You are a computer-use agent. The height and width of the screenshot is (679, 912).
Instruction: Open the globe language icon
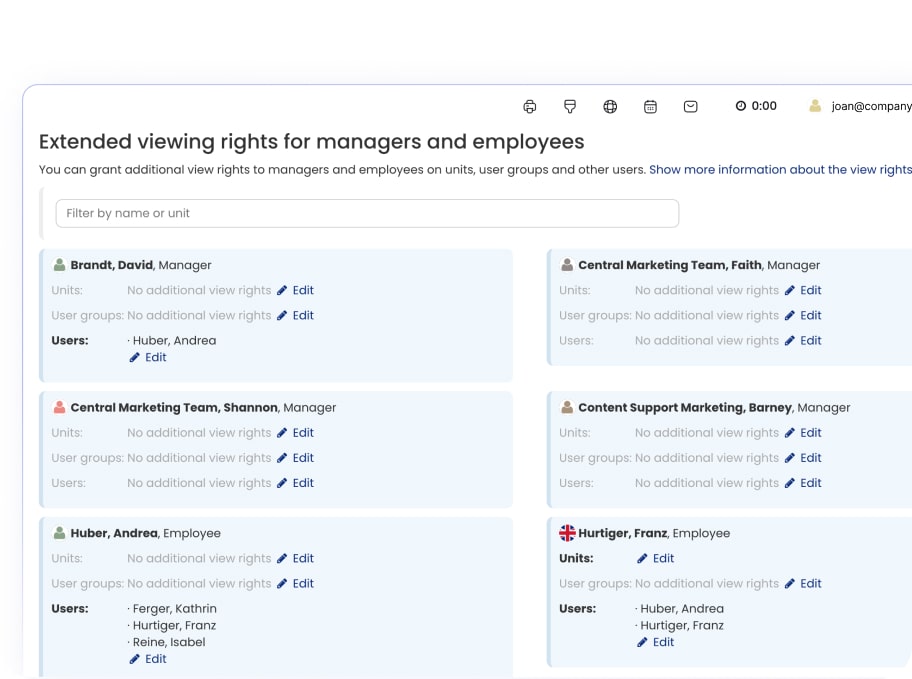[610, 106]
